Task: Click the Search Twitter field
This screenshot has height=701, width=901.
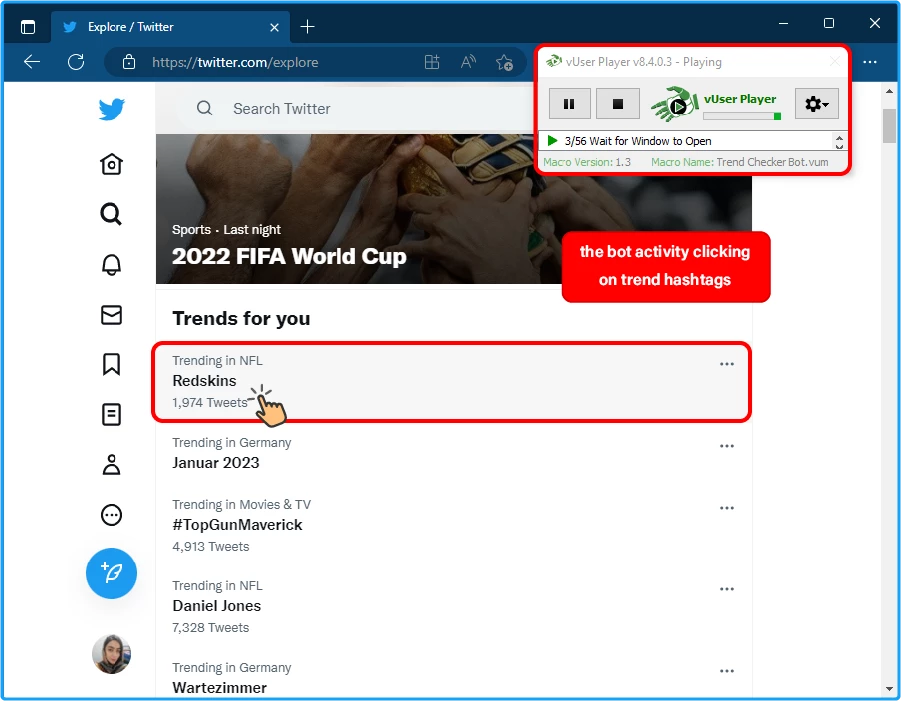Action: point(356,109)
